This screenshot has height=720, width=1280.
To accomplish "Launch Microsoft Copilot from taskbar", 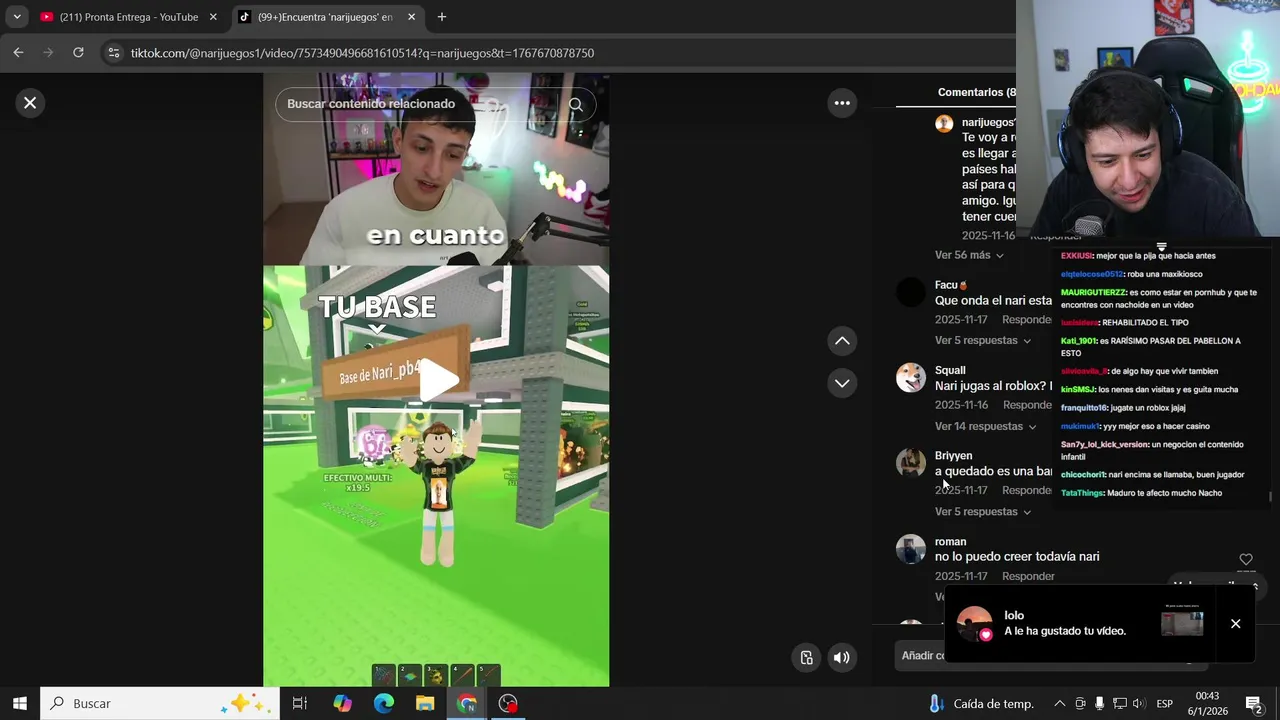I will pos(342,703).
